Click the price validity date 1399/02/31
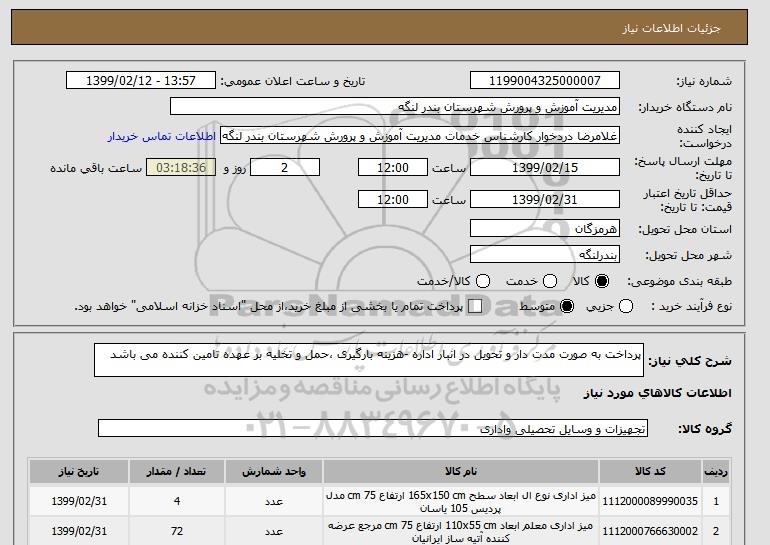This screenshot has height=545, width=770. click(x=545, y=199)
